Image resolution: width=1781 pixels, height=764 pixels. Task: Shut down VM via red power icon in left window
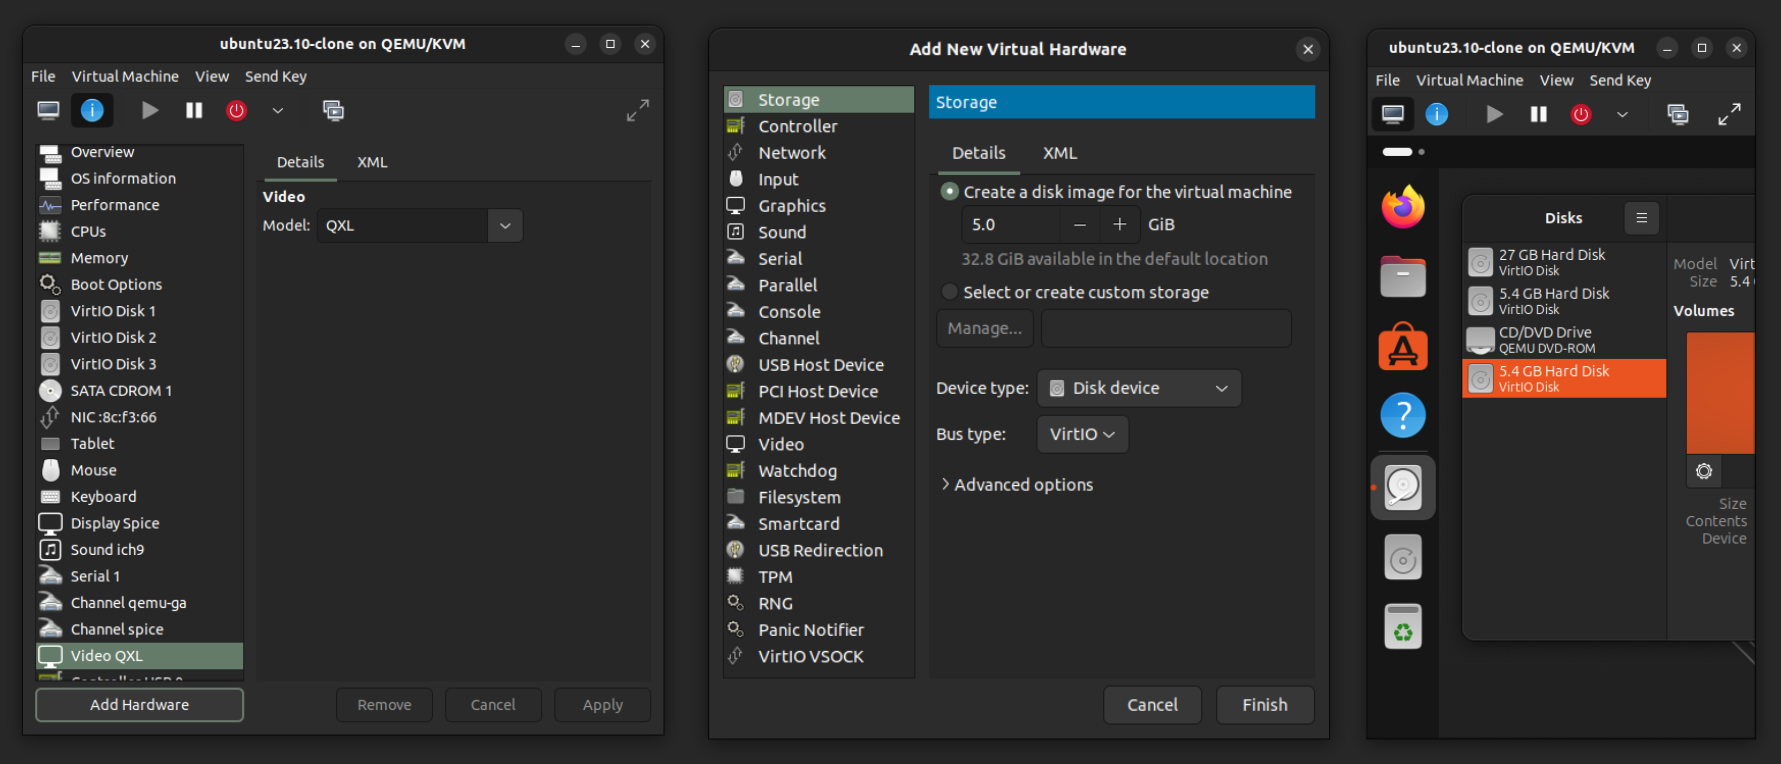click(x=237, y=110)
